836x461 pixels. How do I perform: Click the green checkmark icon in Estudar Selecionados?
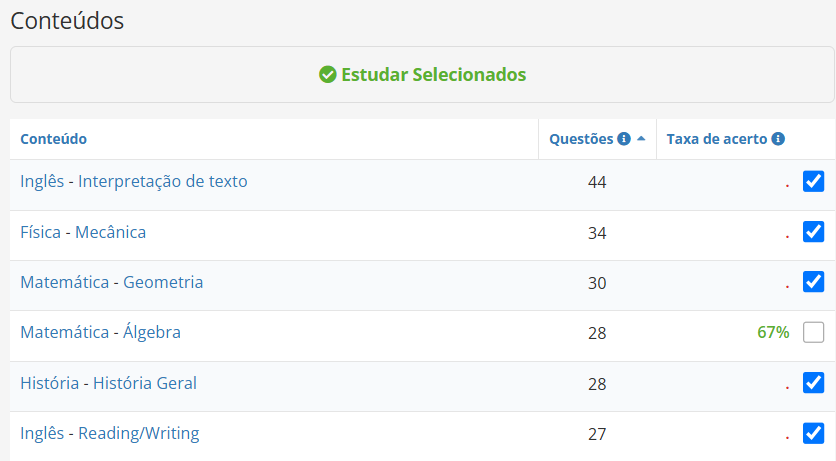pyautogui.click(x=327, y=75)
